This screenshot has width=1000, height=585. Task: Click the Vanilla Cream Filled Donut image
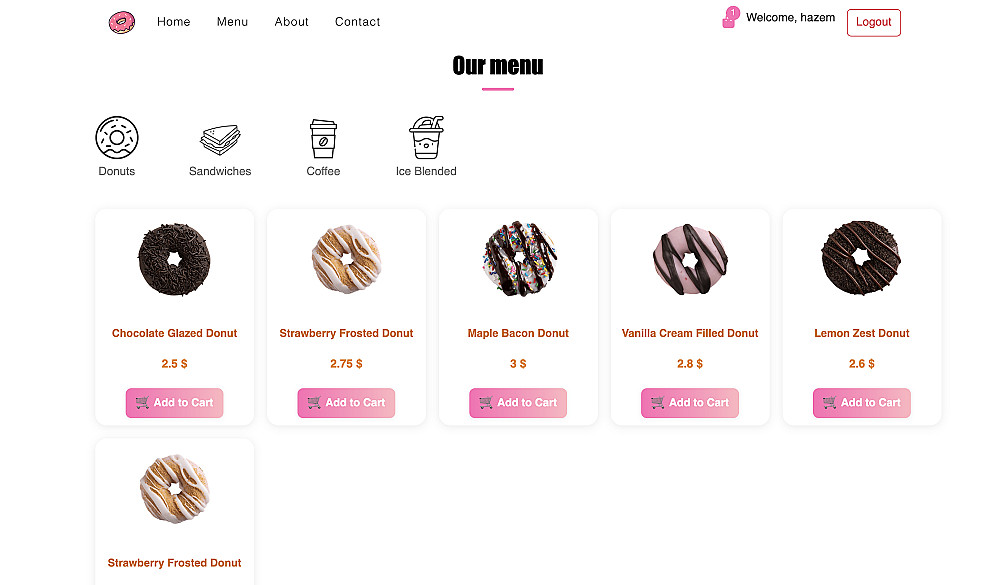[690, 259]
